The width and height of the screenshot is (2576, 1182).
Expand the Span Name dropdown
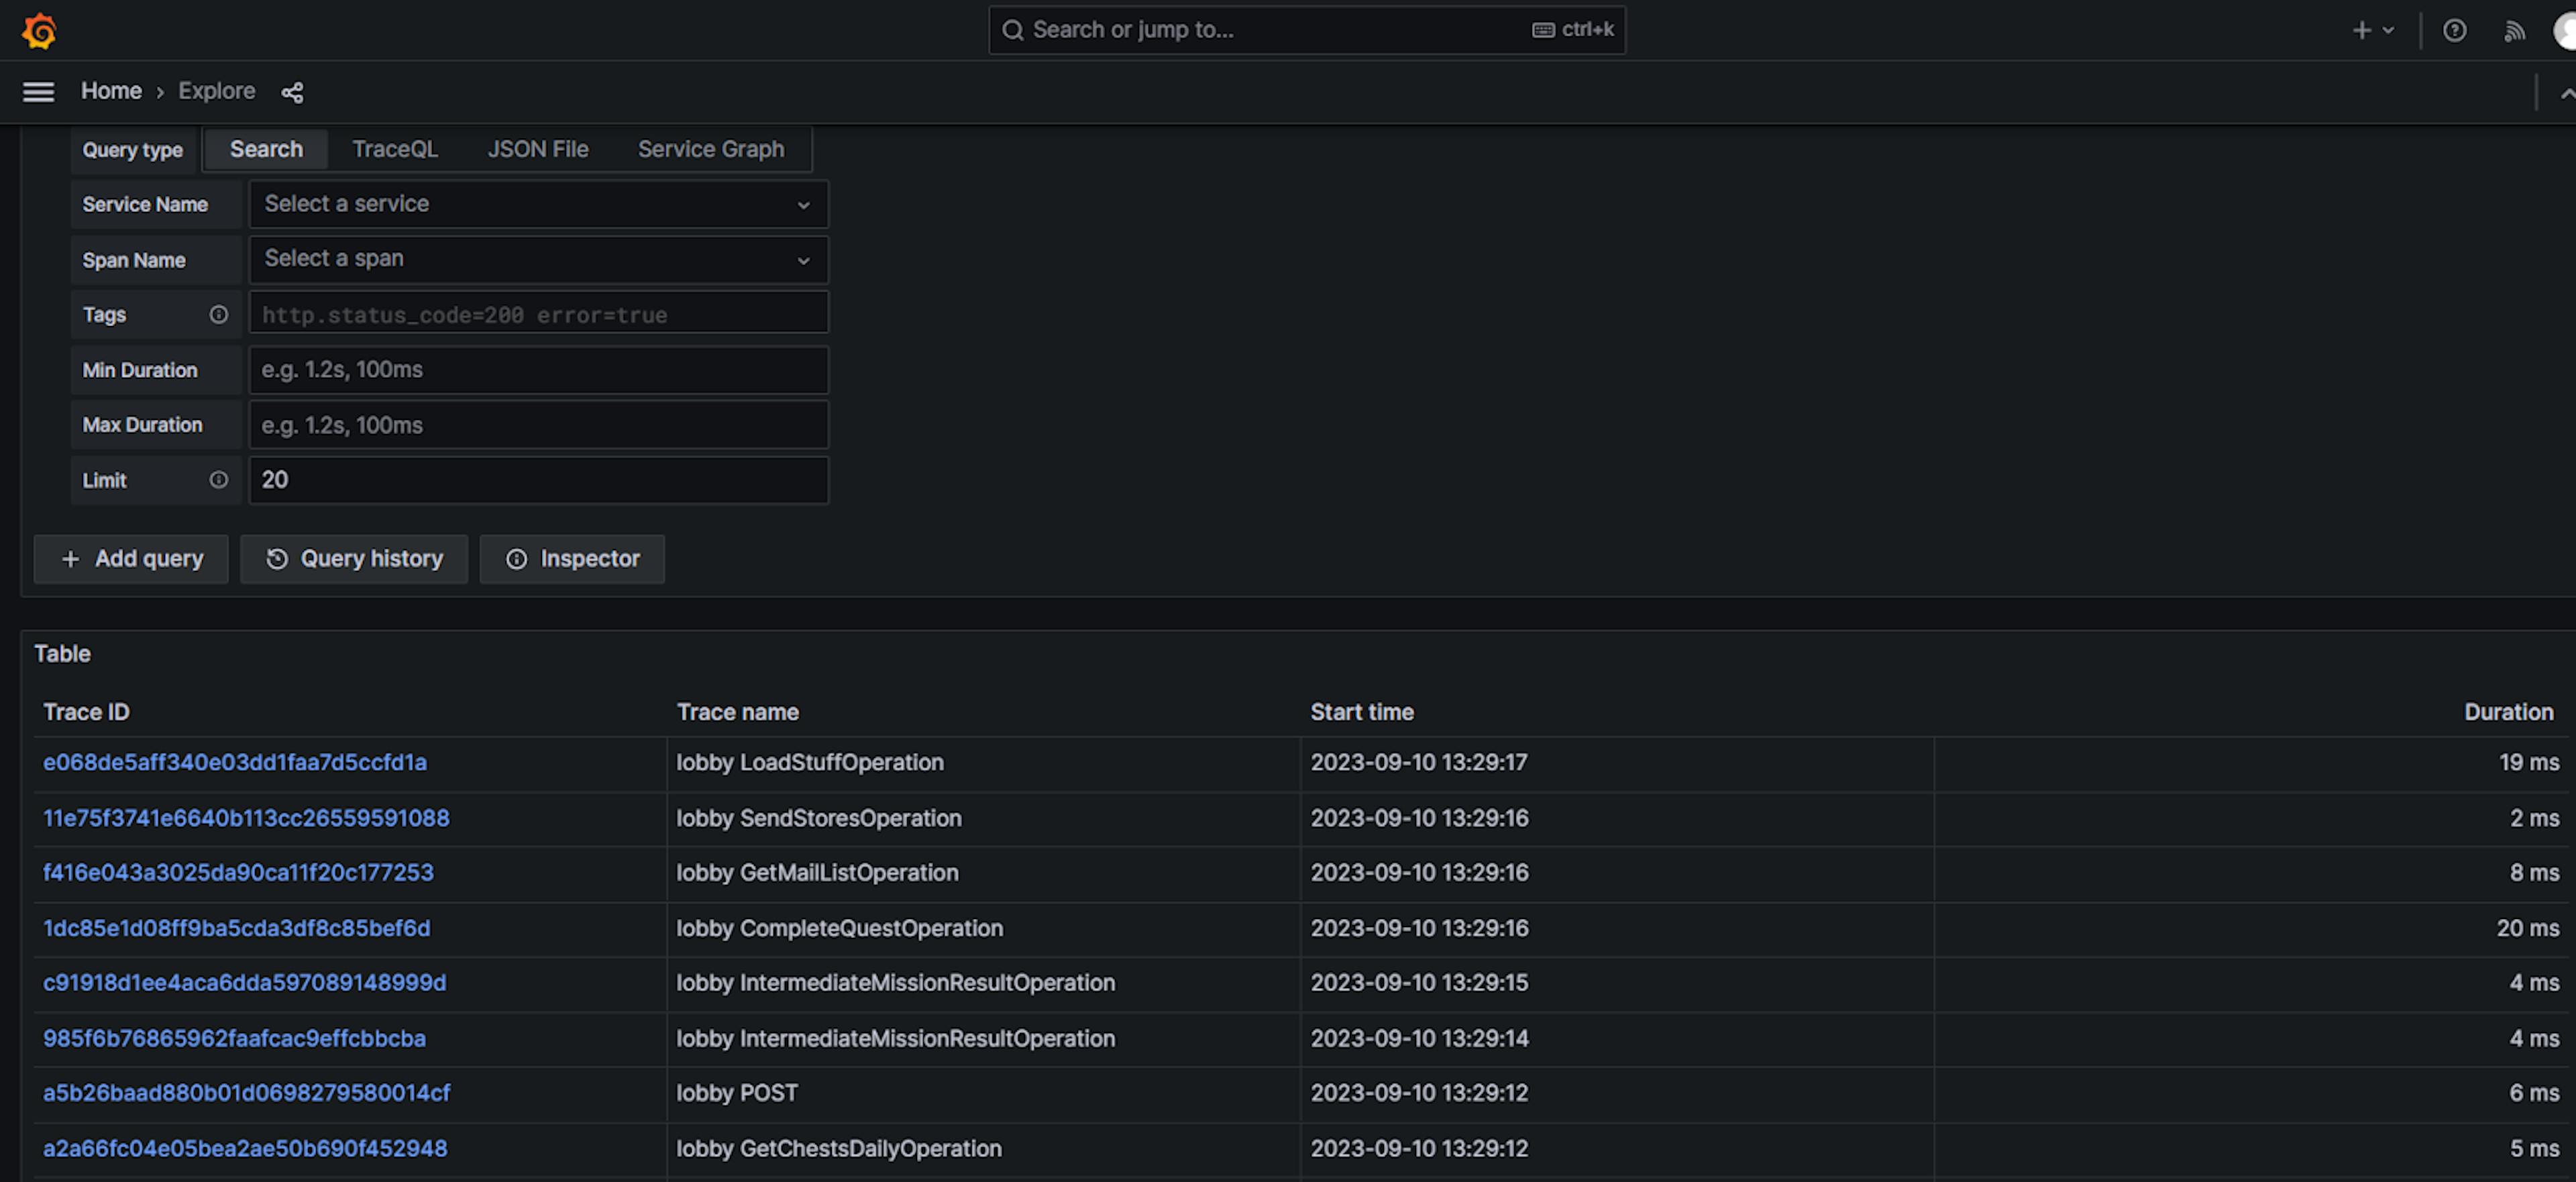point(538,260)
